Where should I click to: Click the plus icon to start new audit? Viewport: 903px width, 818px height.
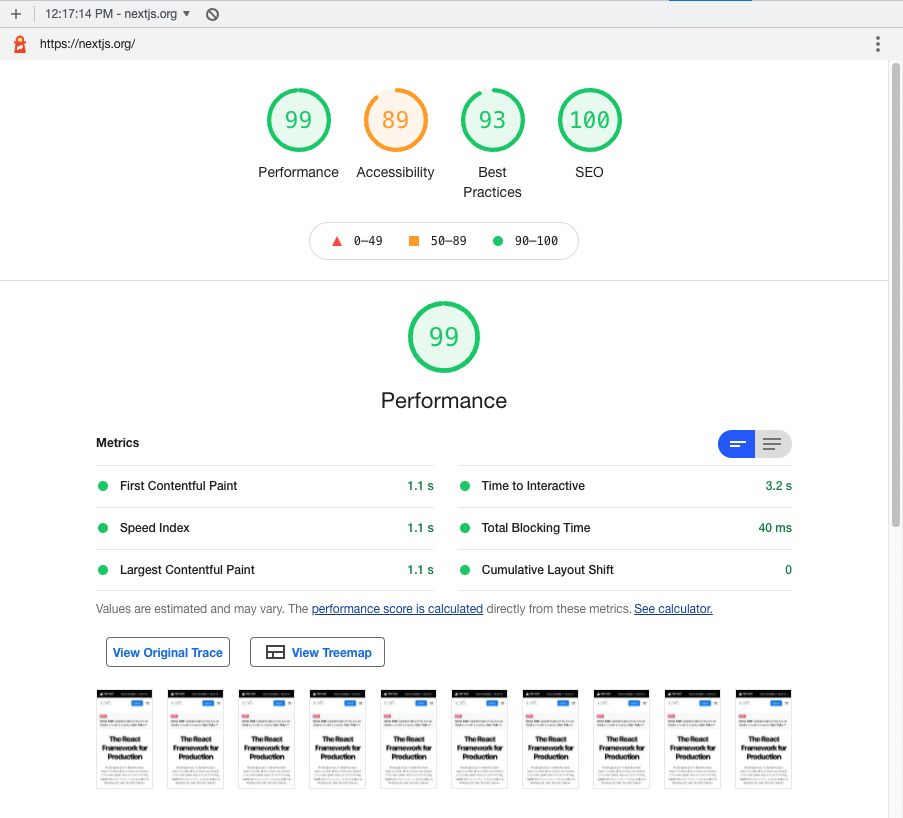click(16, 14)
